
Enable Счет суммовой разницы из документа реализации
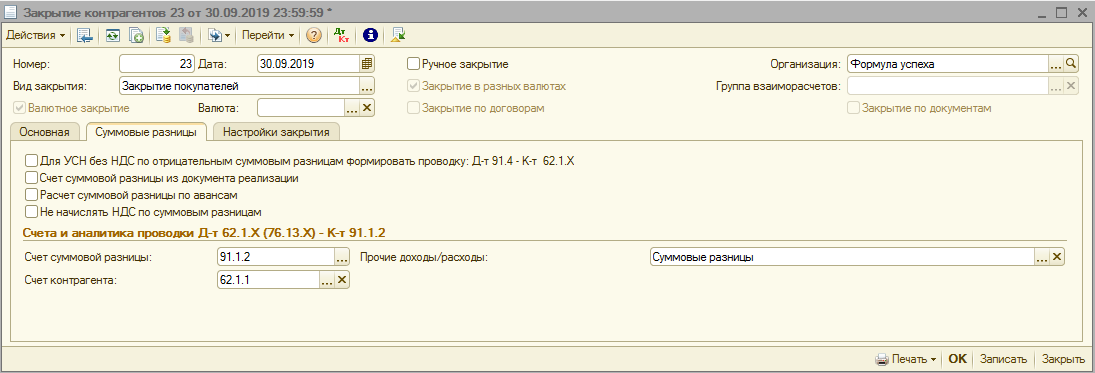tap(31, 177)
